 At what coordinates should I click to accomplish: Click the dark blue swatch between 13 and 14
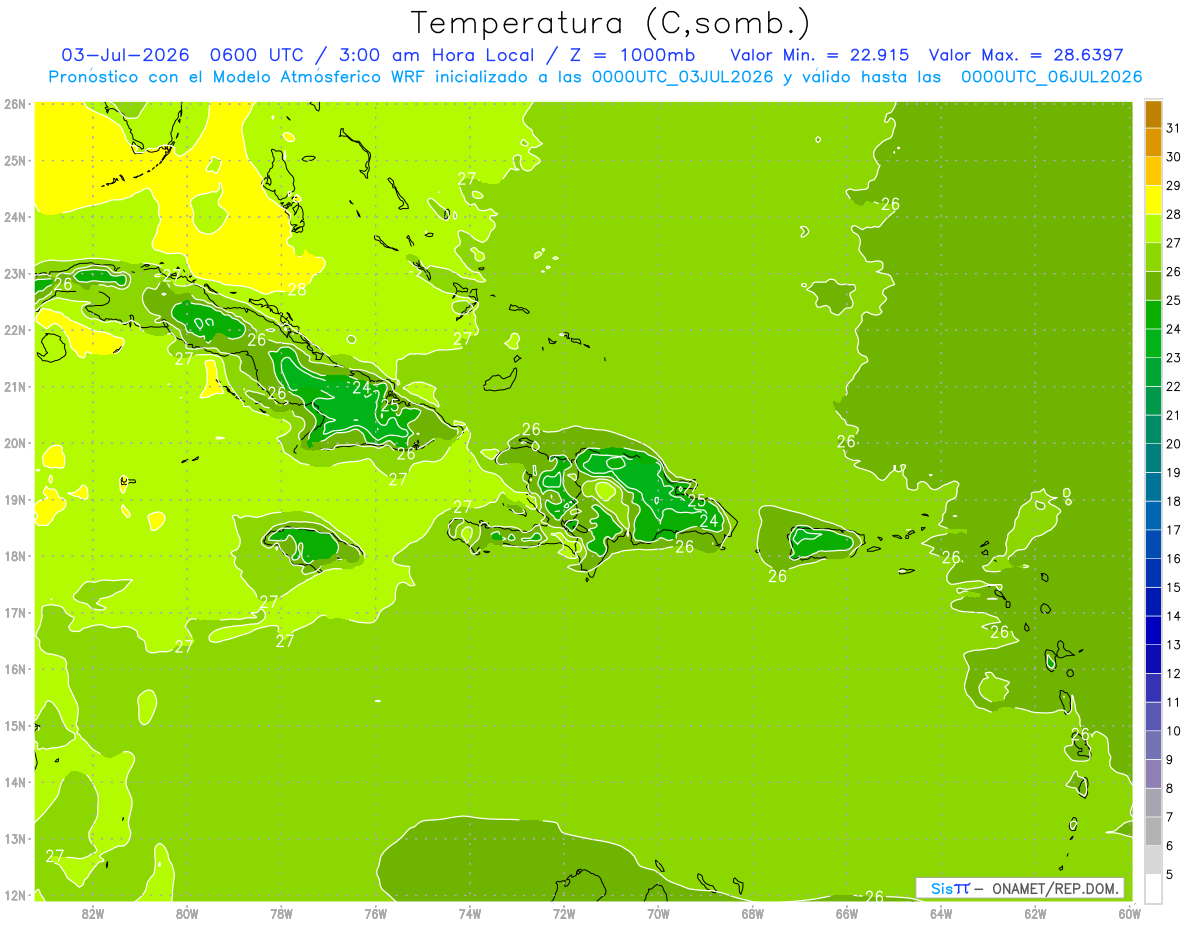[1153, 630]
